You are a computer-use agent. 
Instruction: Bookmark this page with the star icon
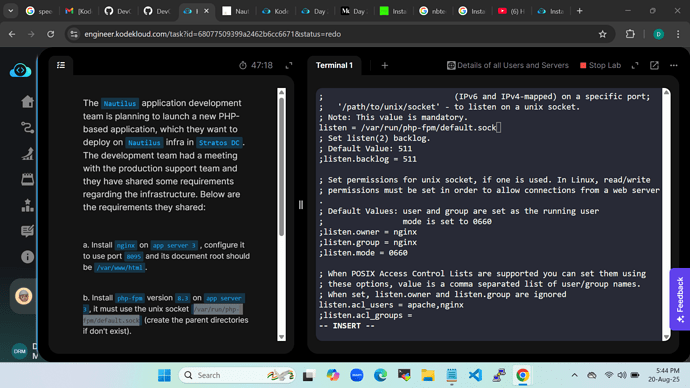602,34
